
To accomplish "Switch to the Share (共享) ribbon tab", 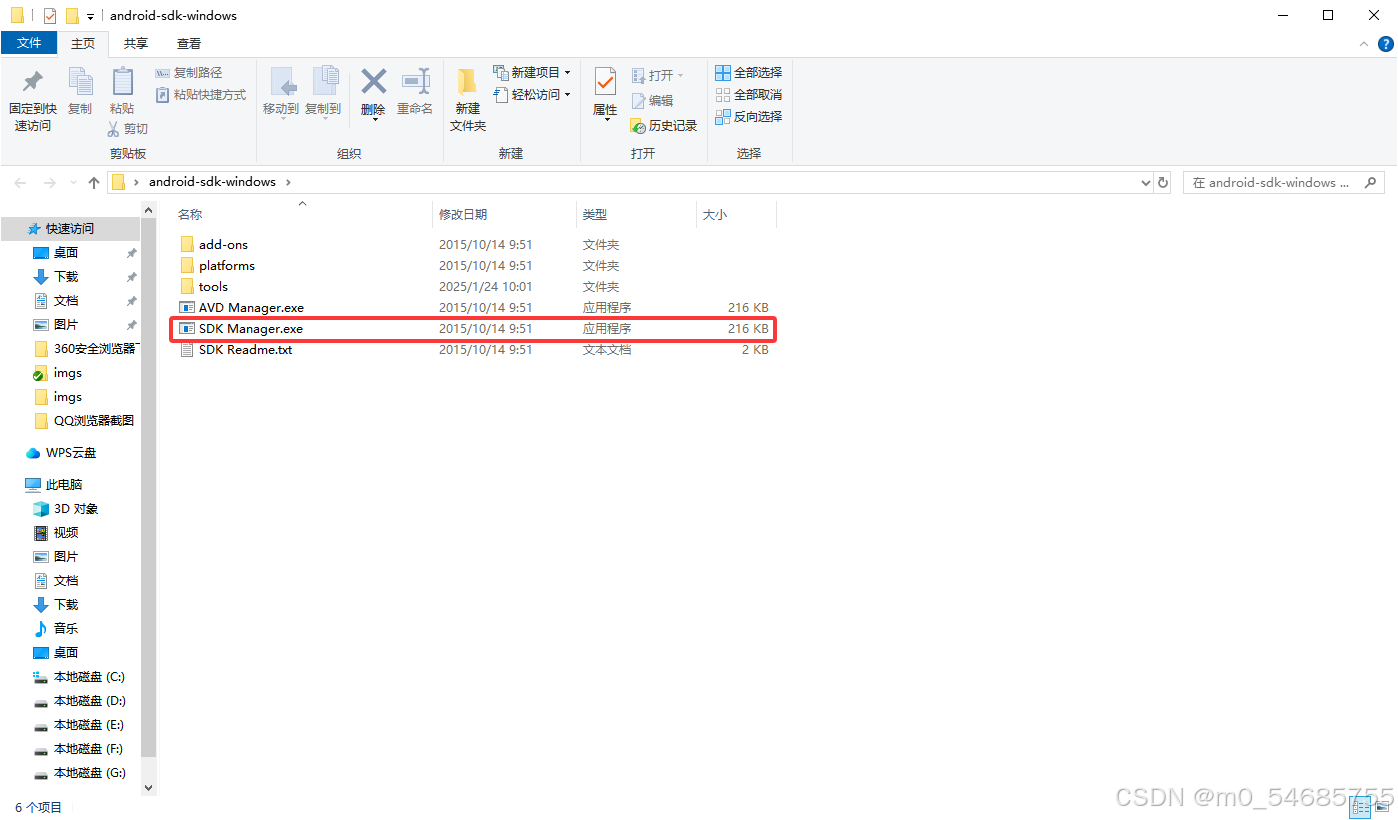I will (136, 44).
